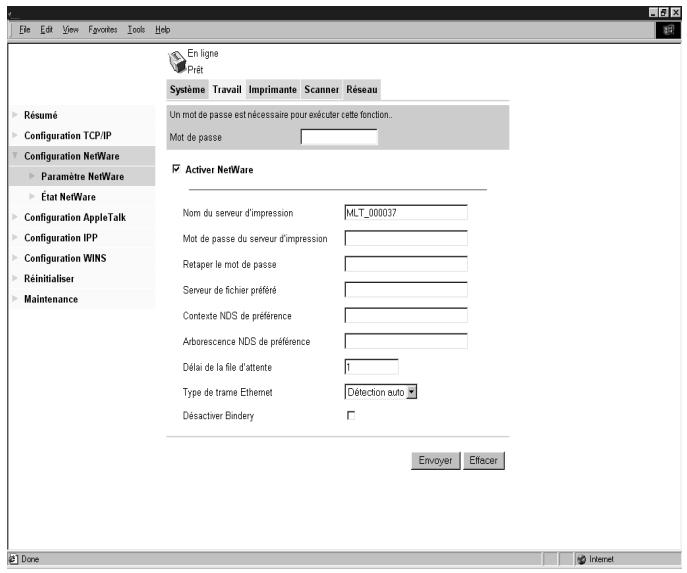Open Paramètre NetWare sub-item
The width and height of the screenshot is (687, 573).
click(82, 176)
